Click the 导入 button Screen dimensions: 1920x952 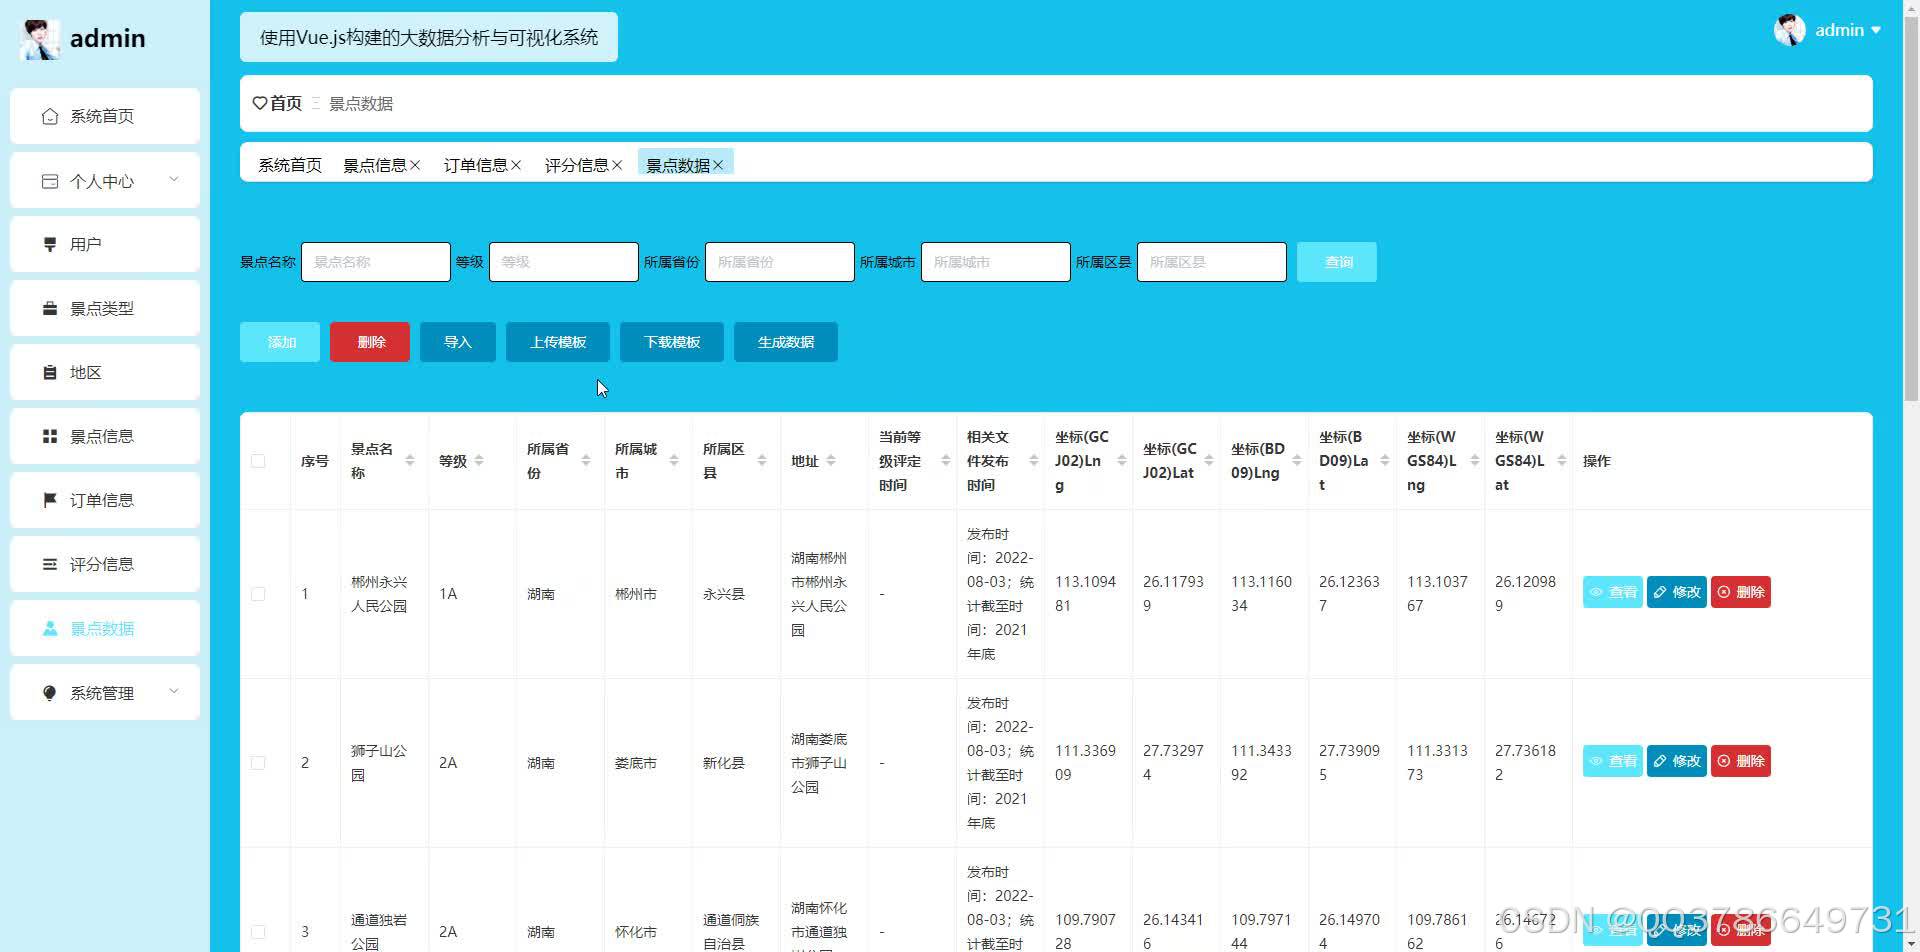[x=458, y=342]
